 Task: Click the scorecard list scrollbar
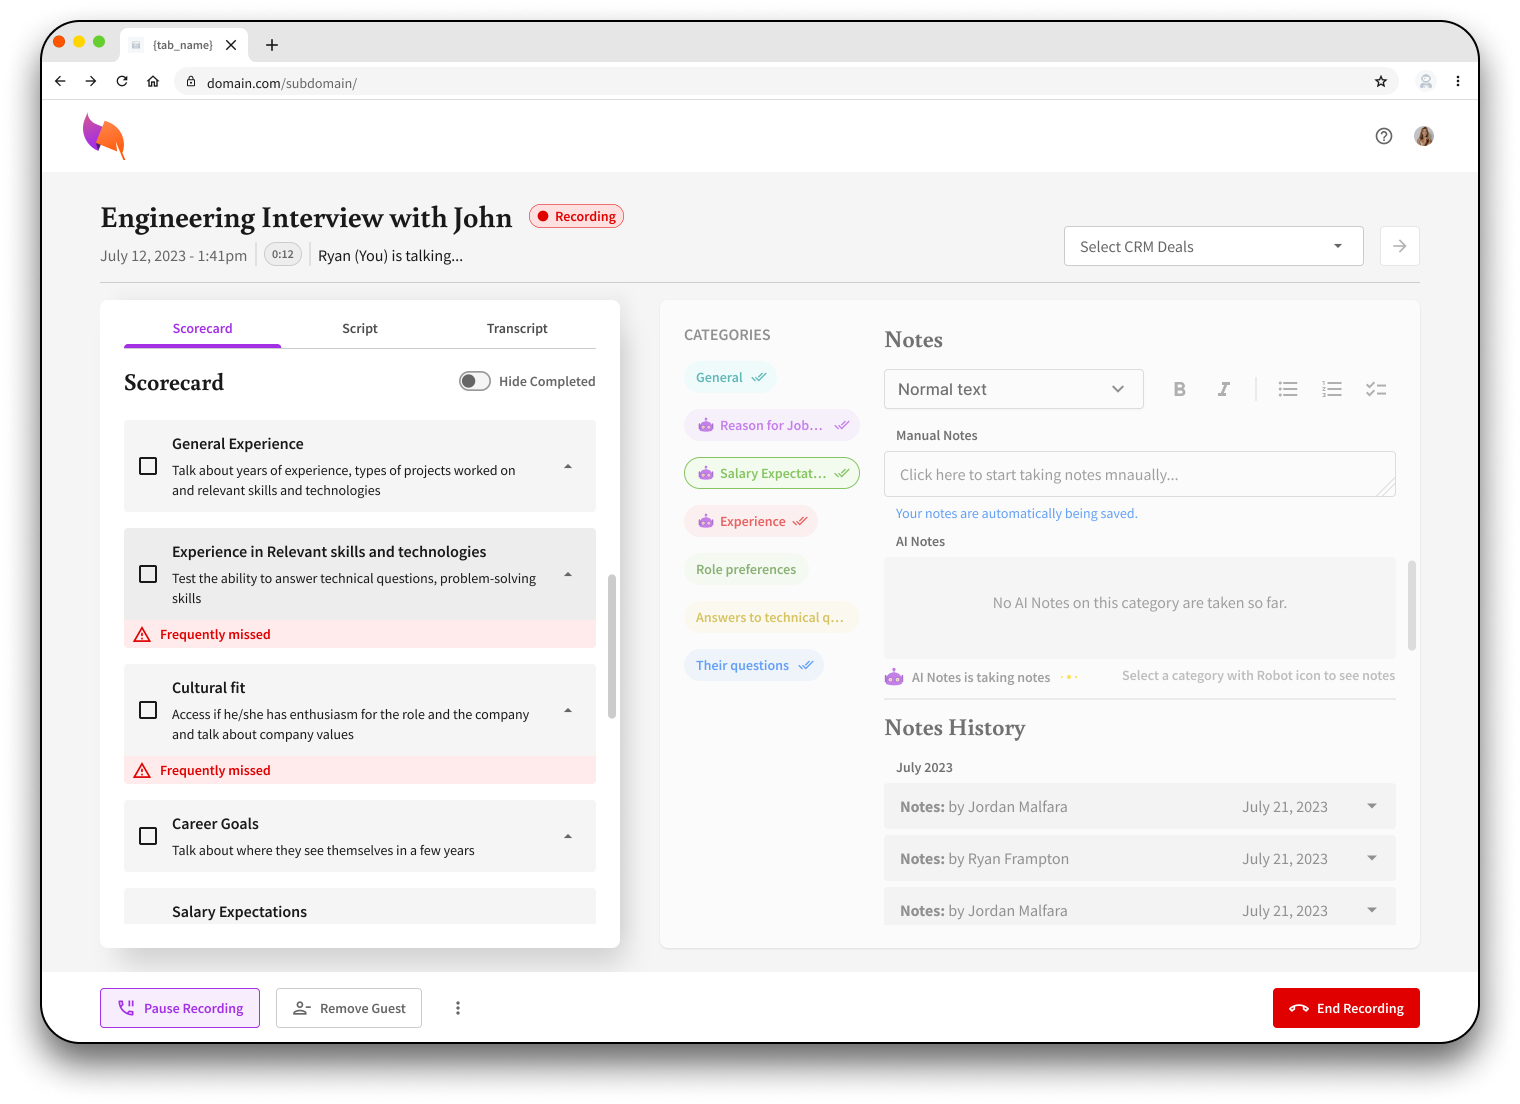pos(612,646)
